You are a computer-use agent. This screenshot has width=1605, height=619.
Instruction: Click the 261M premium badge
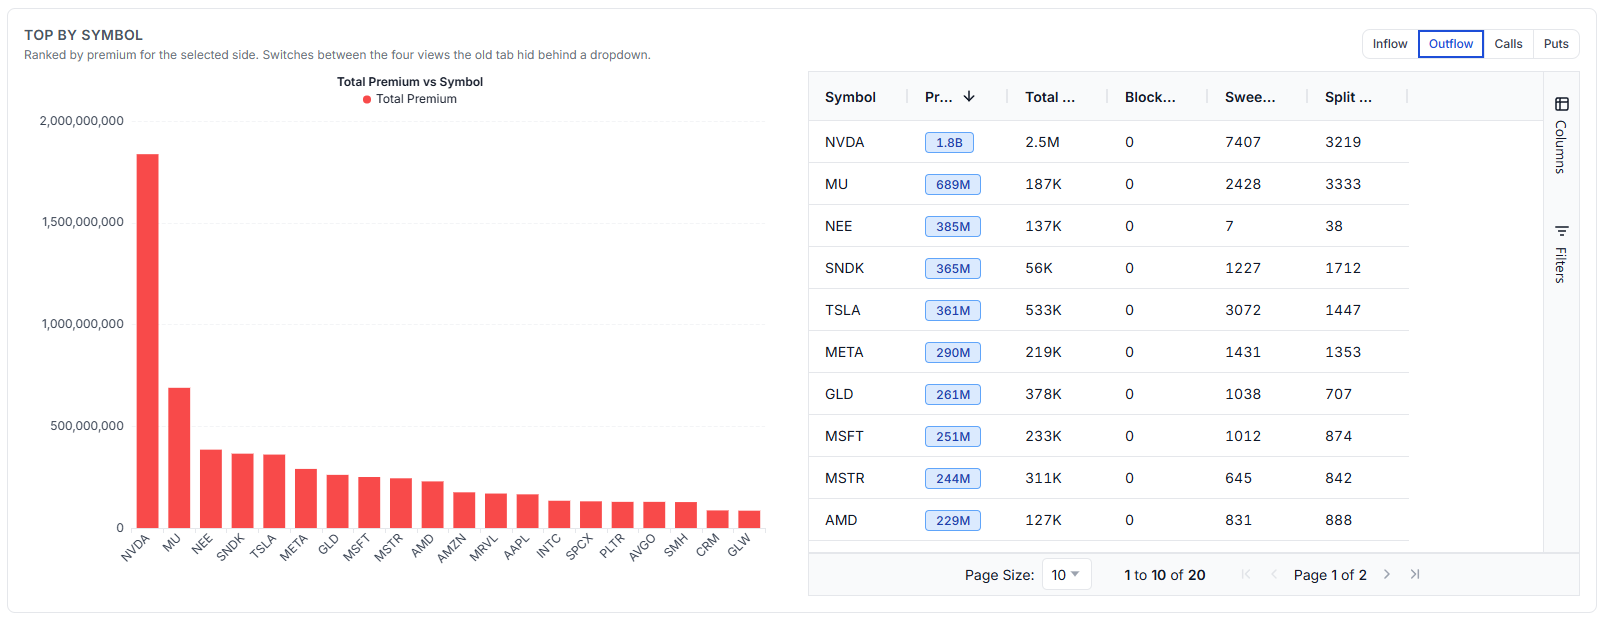(x=953, y=394)
